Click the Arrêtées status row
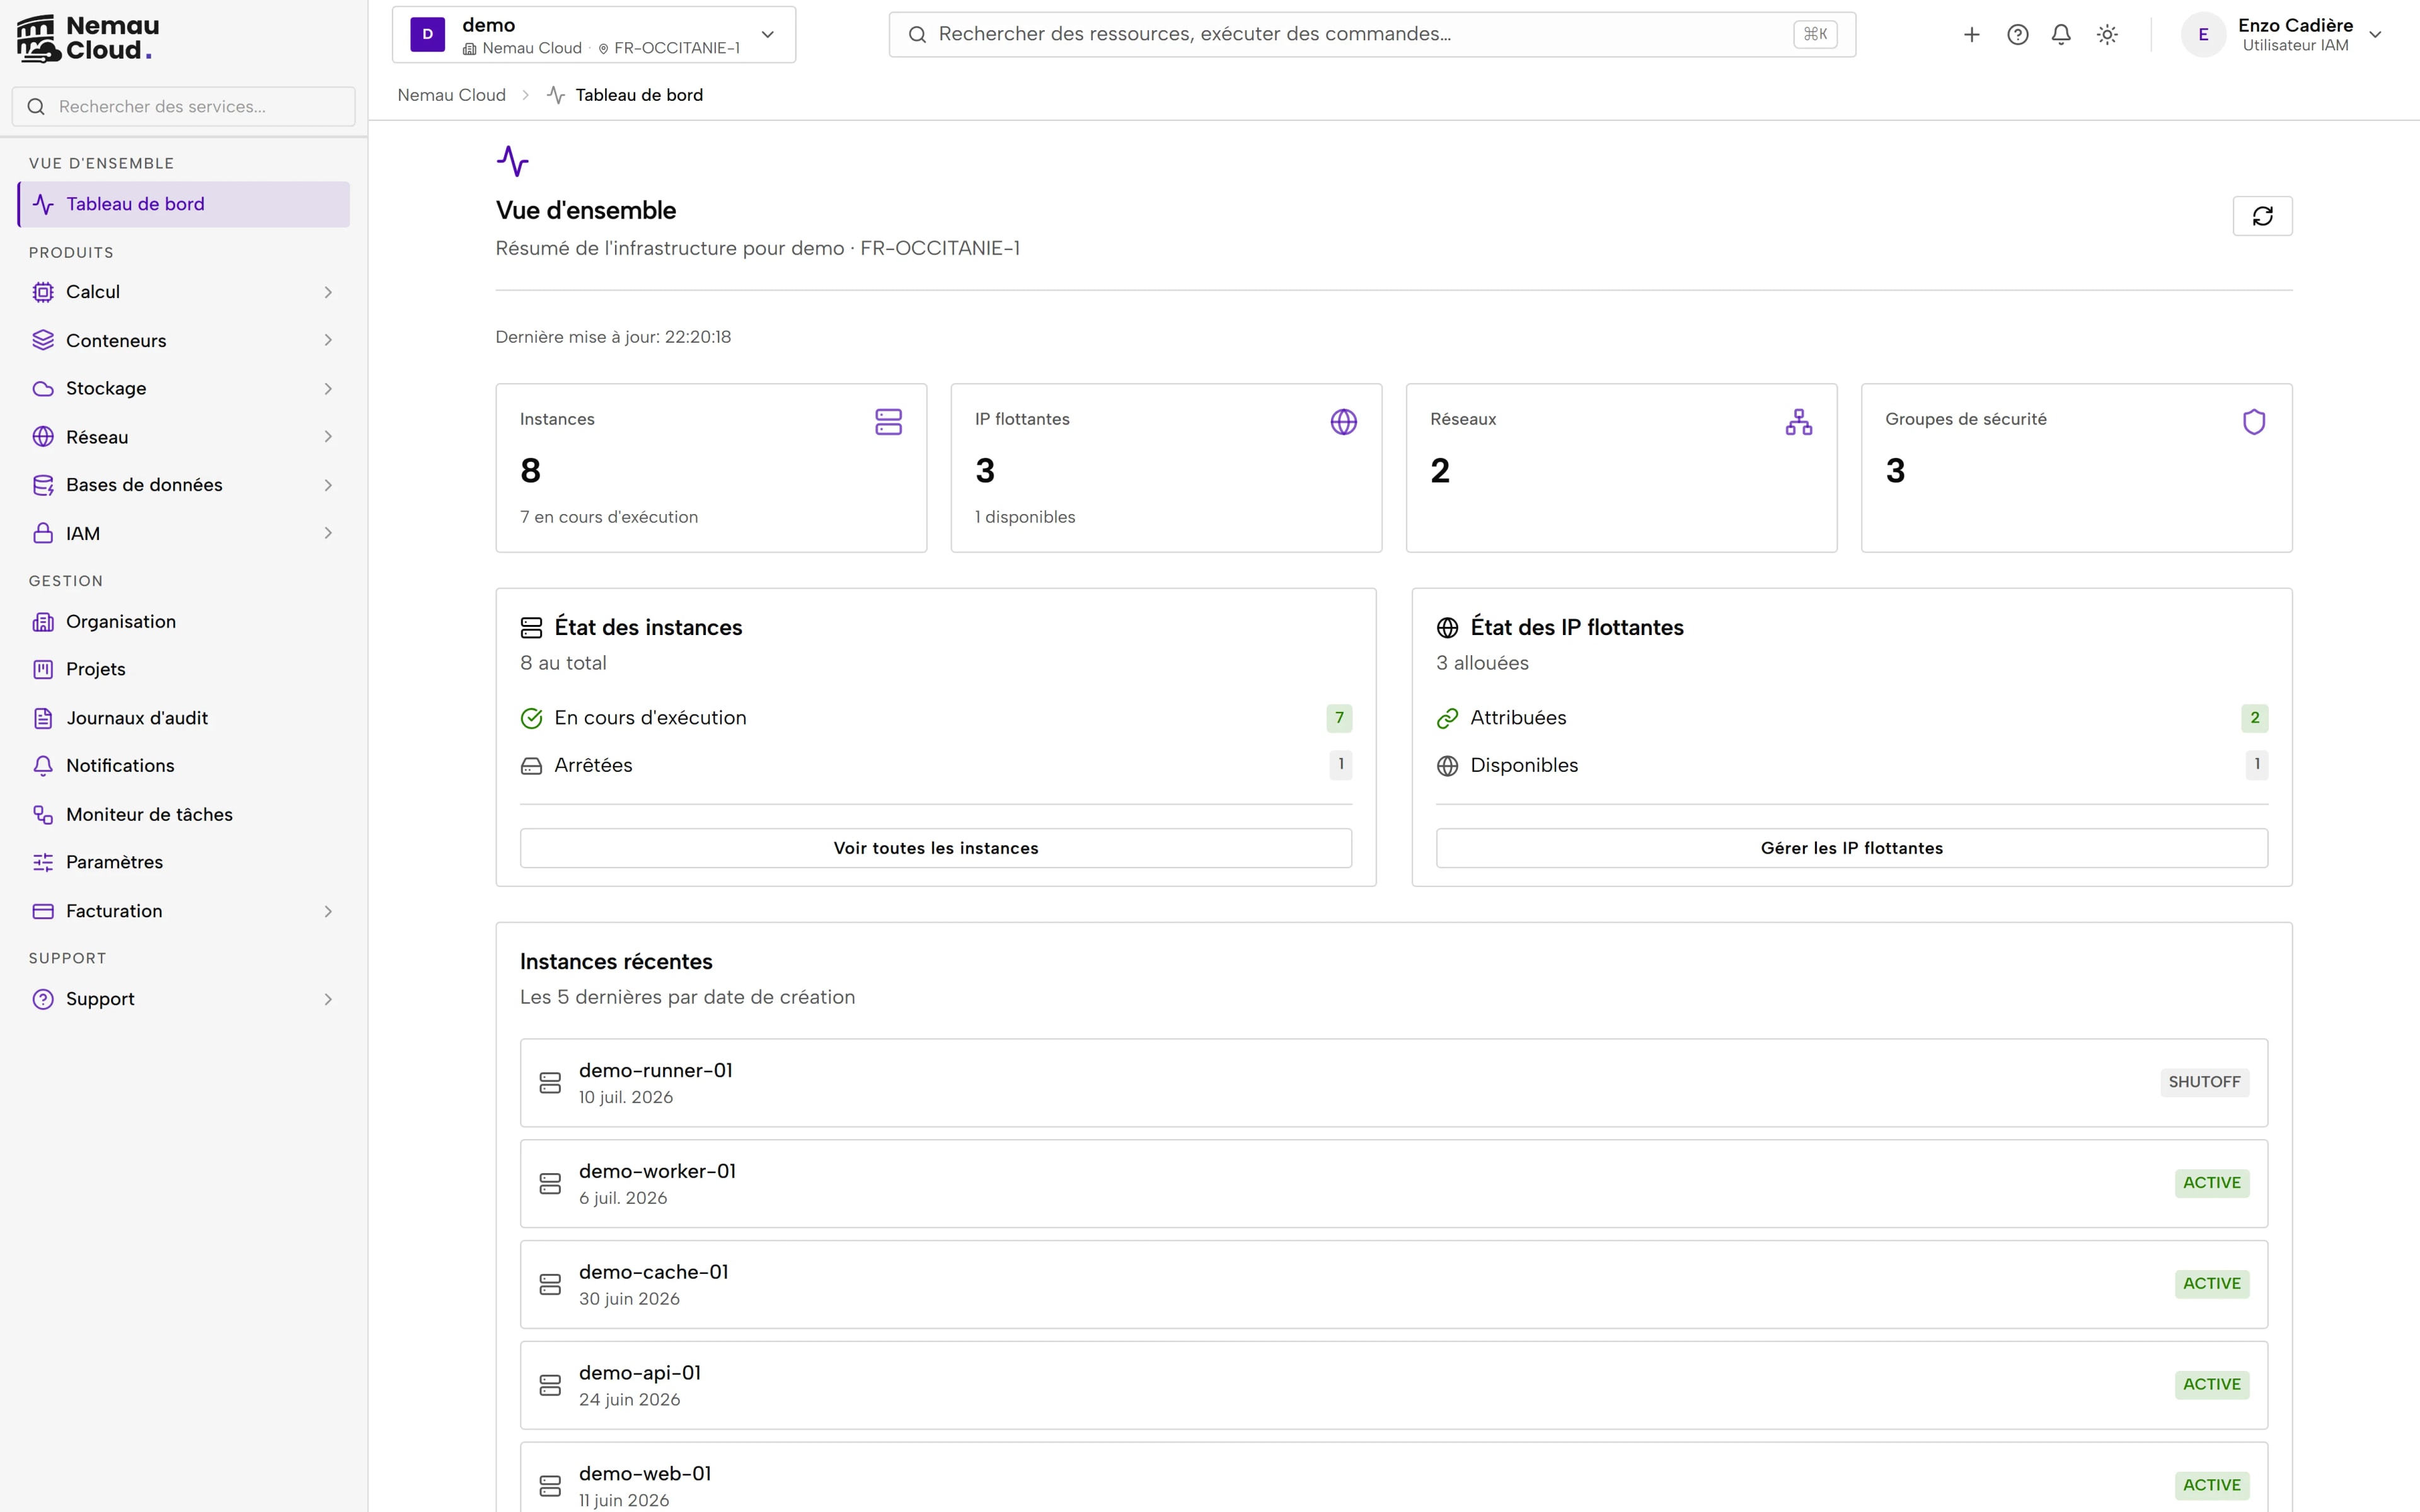 pyautogui.click(x=936, y=766)
